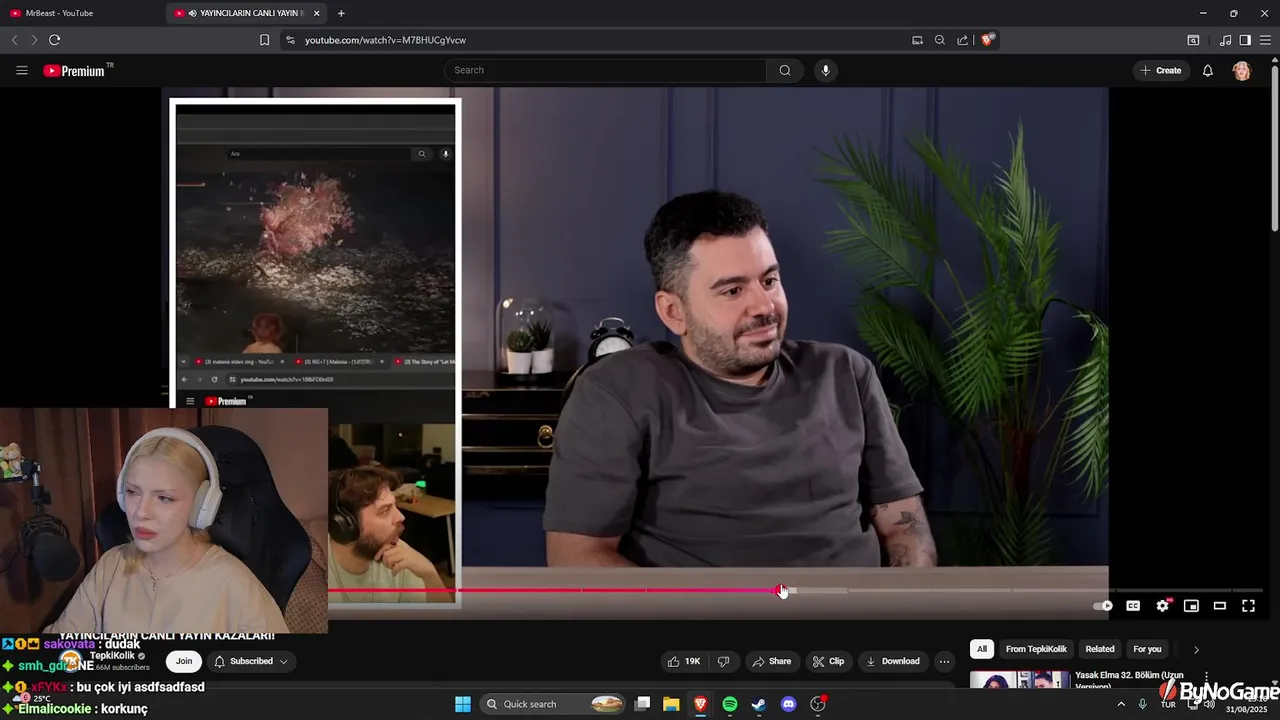Expand the Subscribed notification dropdown
Image resolution: width=1280 pixels, height=720 pixels.
(284, 661)
